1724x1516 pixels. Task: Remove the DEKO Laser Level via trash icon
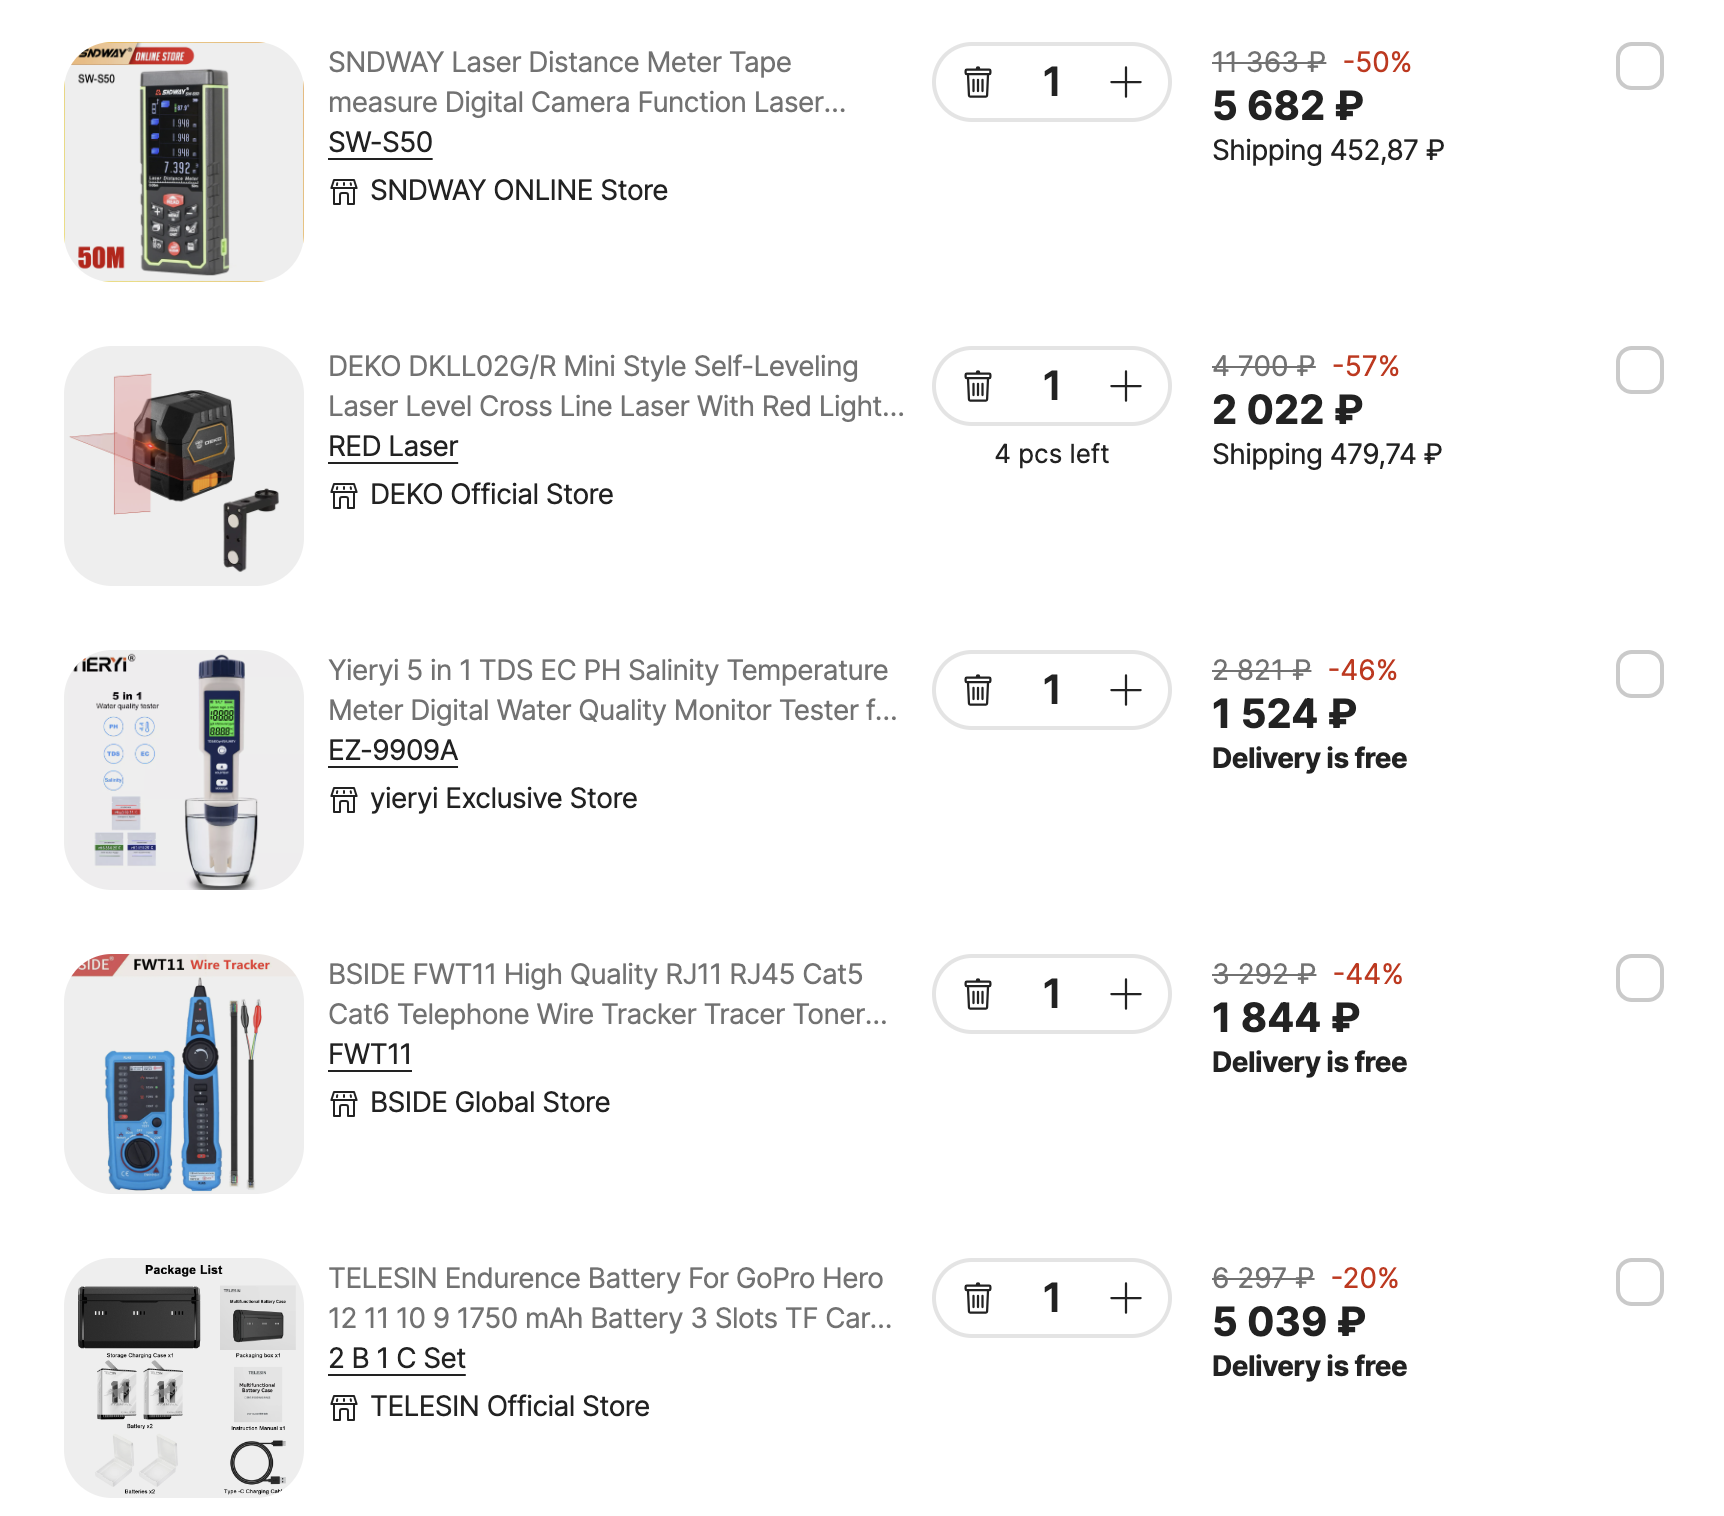pos(977,386)
